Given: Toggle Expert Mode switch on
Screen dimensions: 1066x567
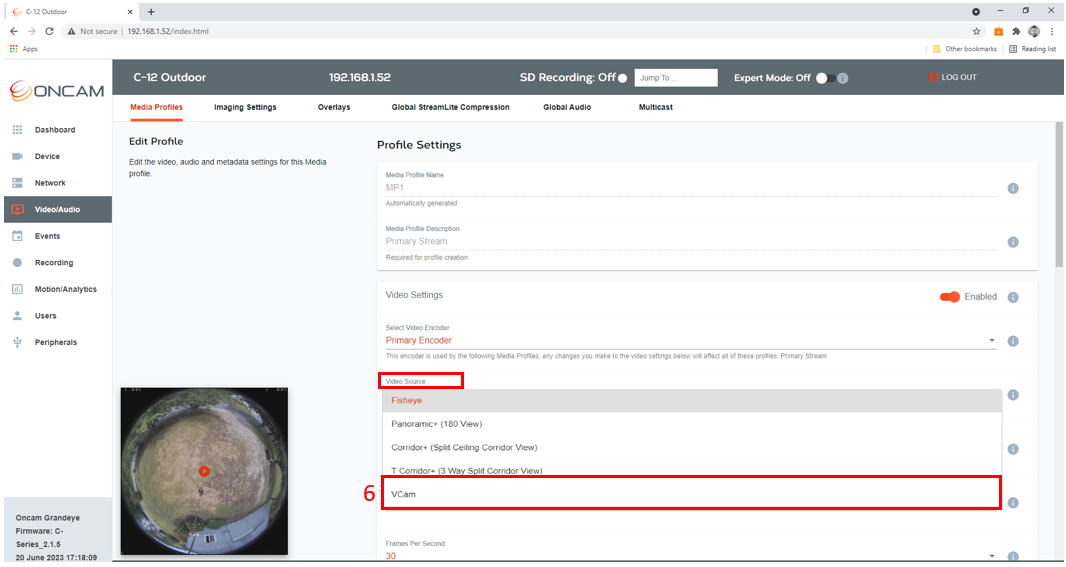Looking at the screenshot, I should (825, 78).
